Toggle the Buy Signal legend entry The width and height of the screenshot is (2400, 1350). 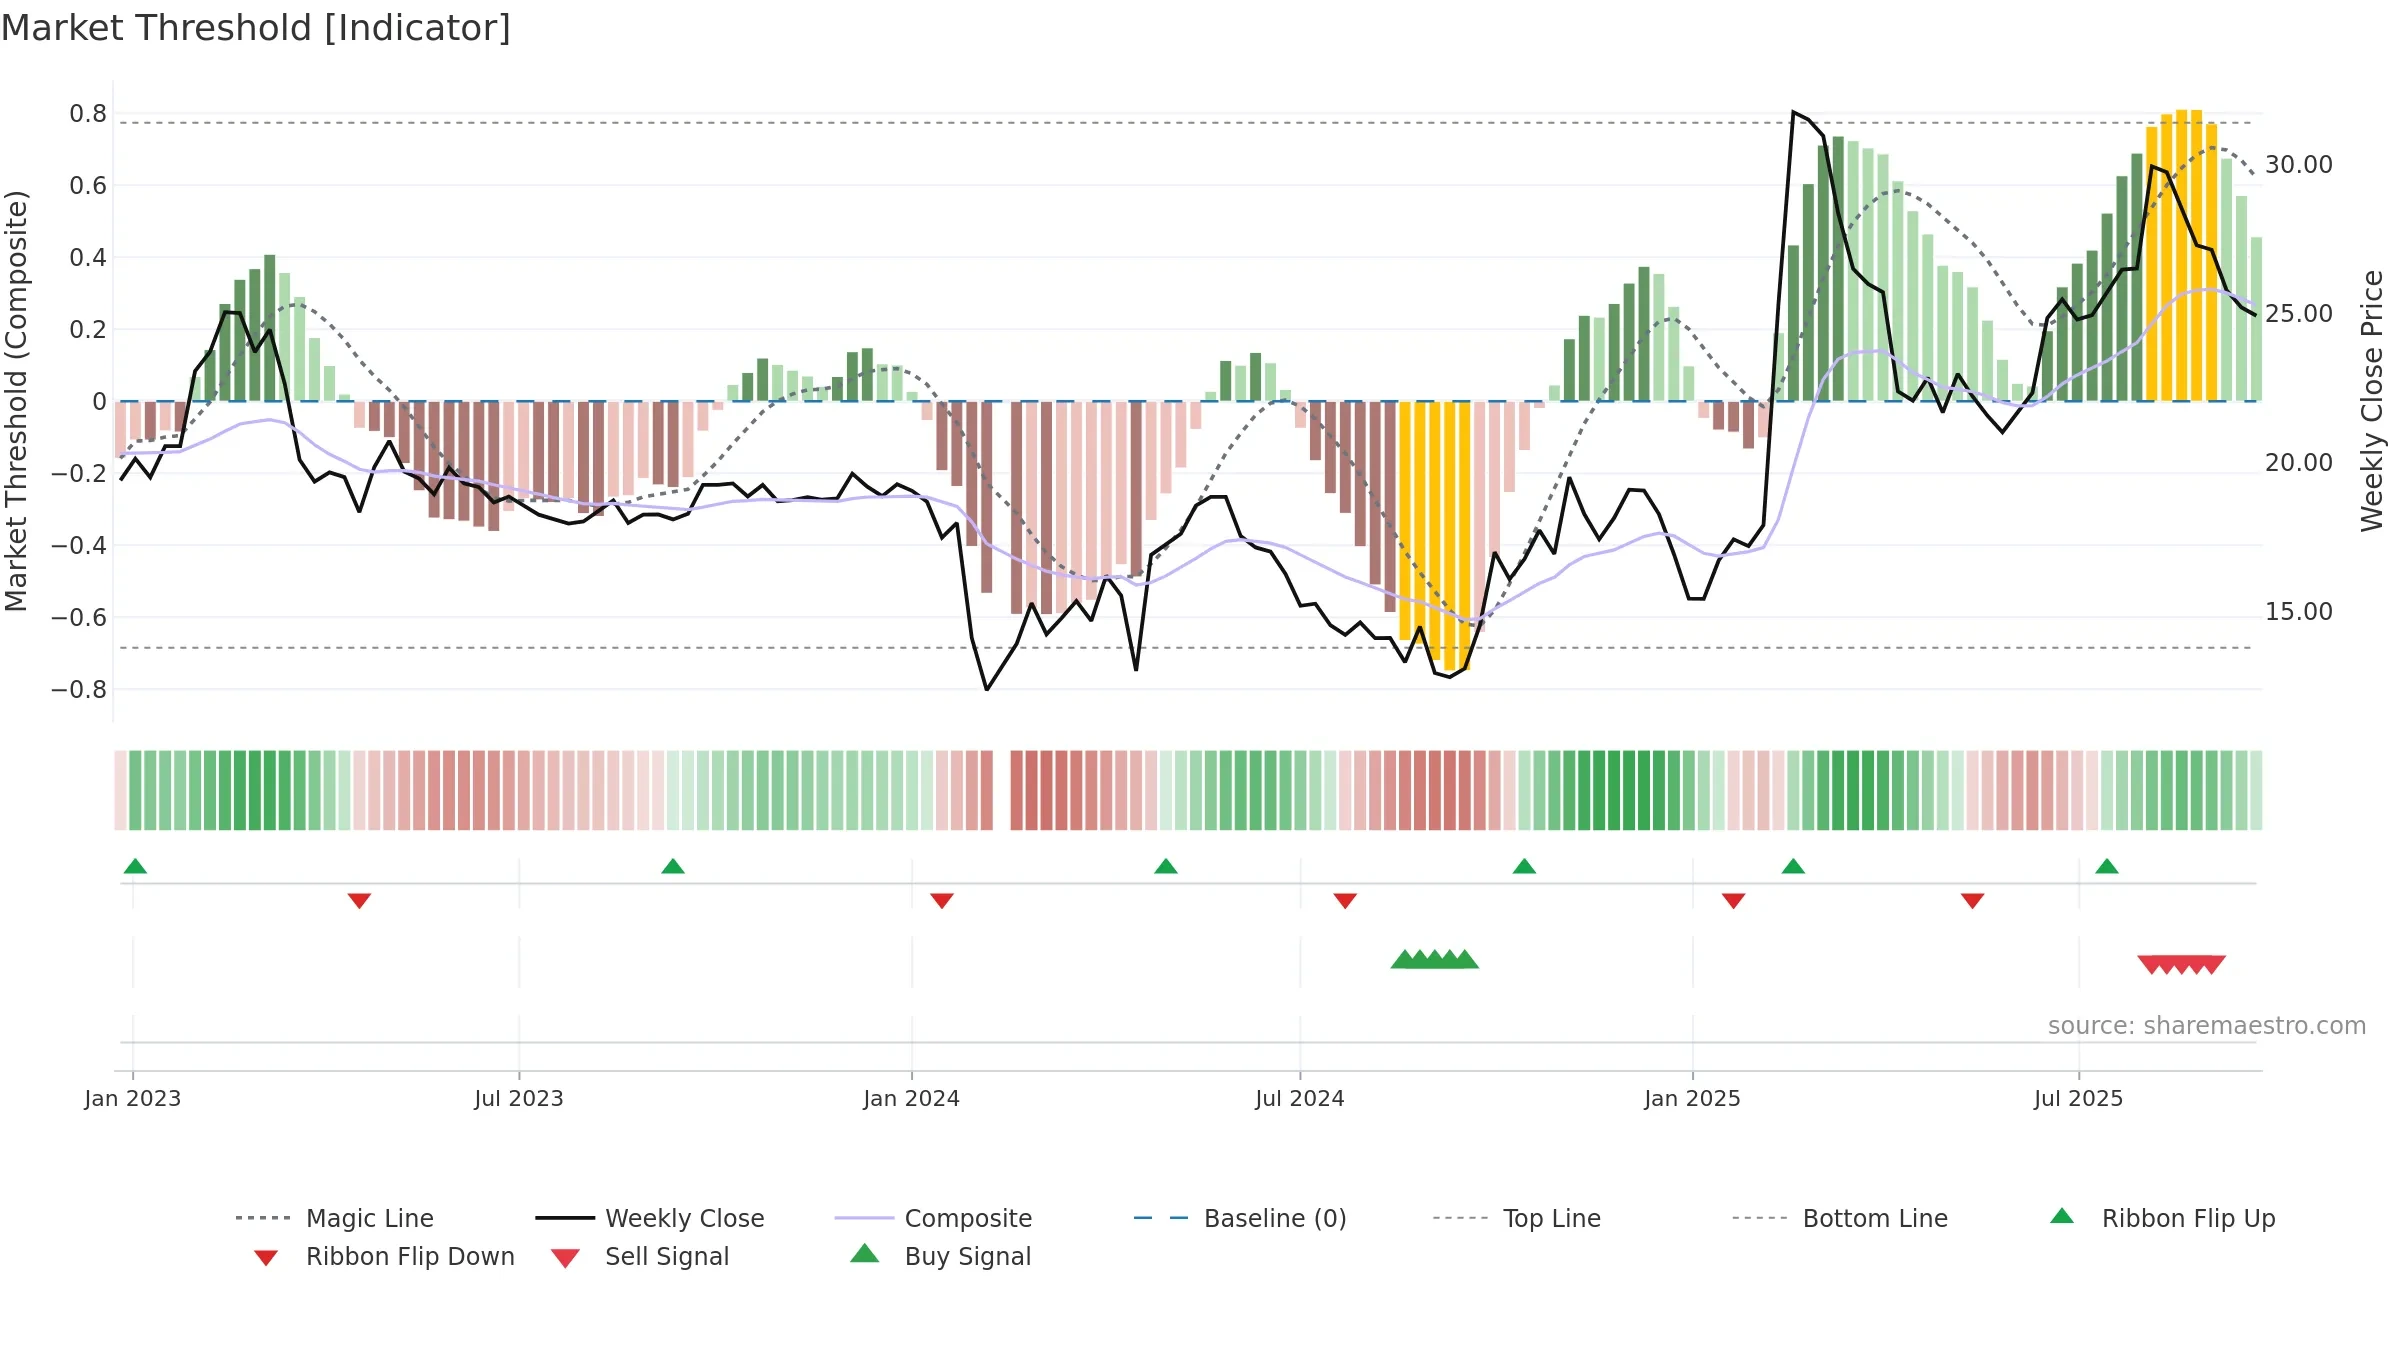tap(940, 1256)
